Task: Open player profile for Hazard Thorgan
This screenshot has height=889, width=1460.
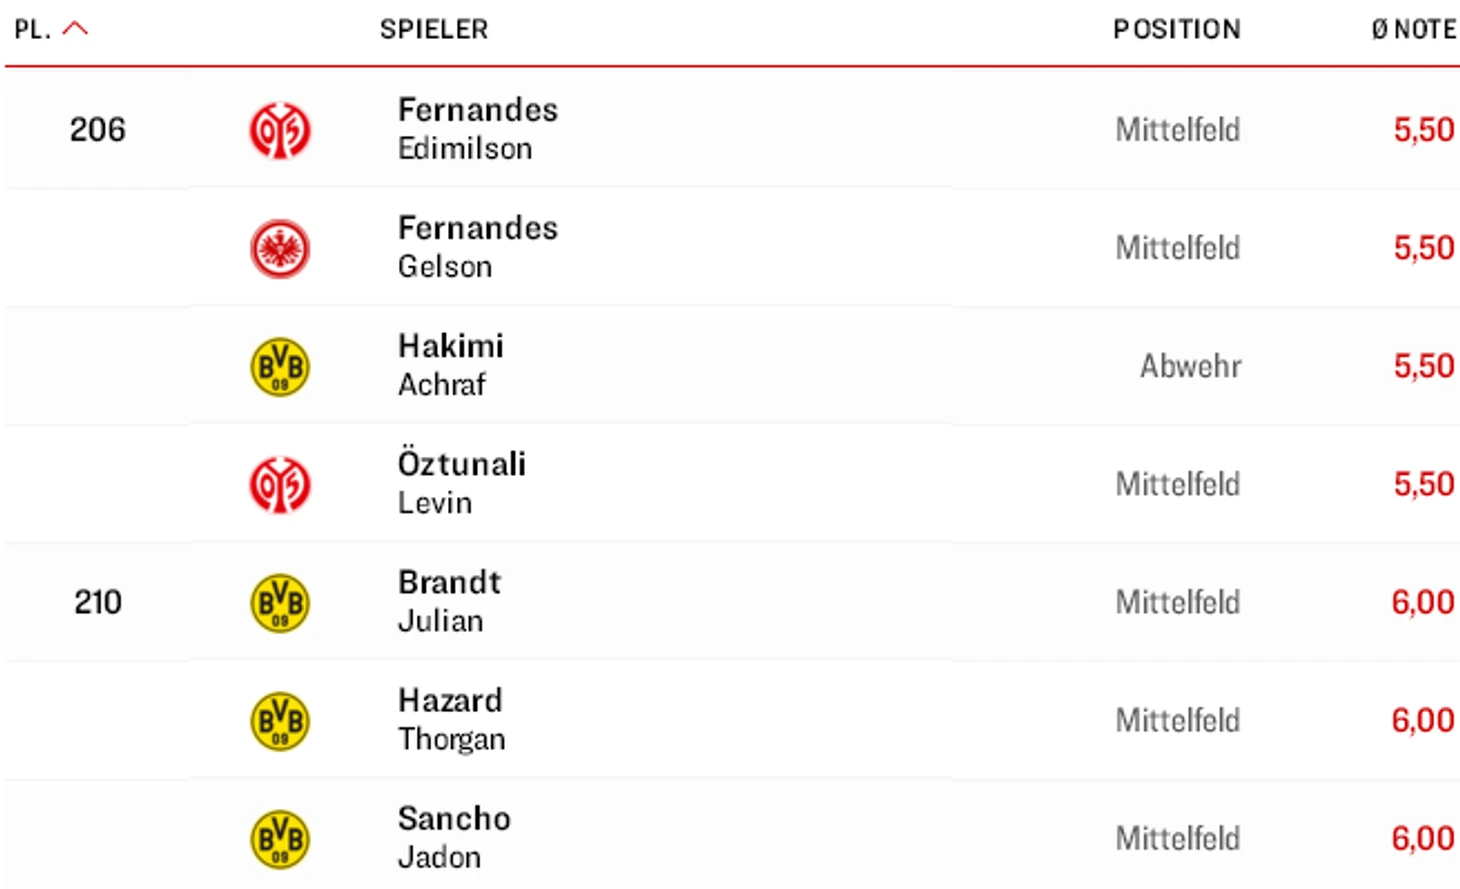Action: (452, 719)
